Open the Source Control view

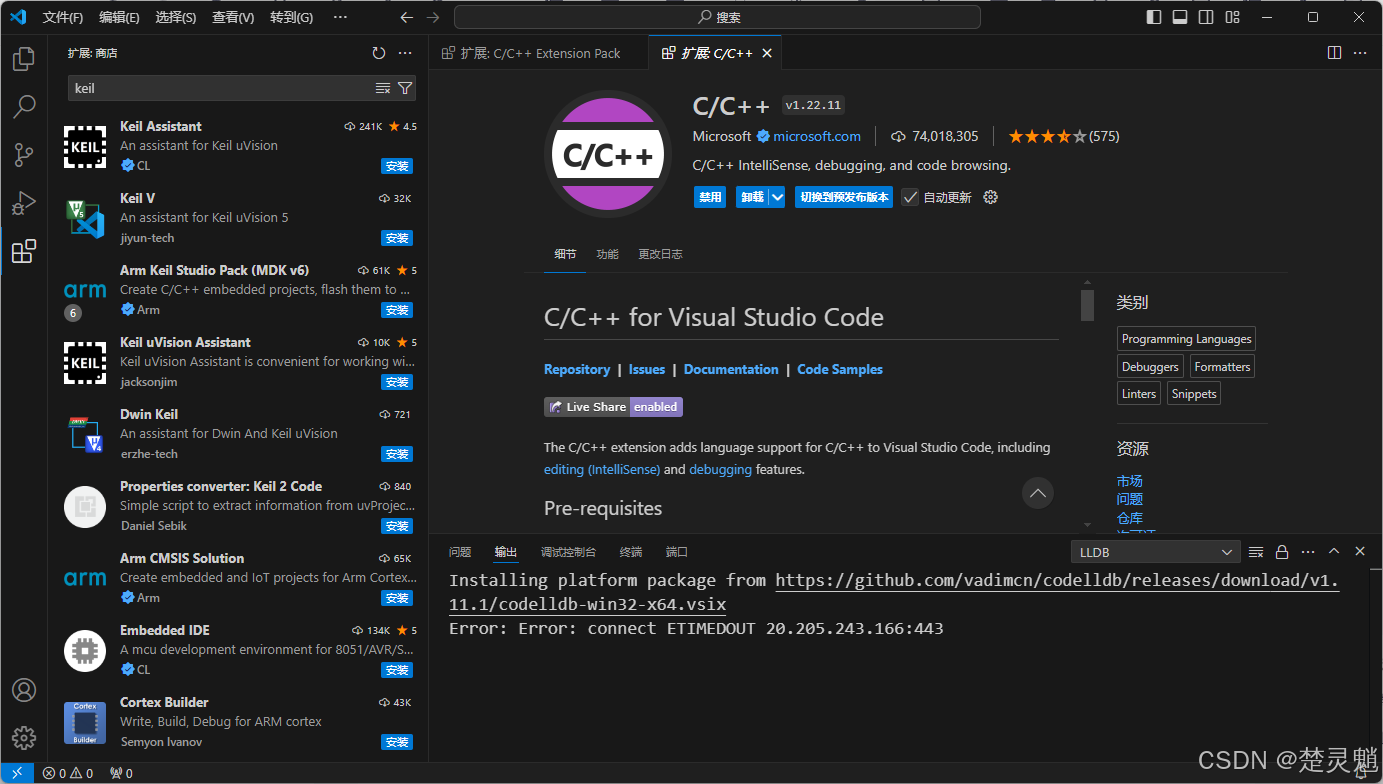(x=24, y=155)
